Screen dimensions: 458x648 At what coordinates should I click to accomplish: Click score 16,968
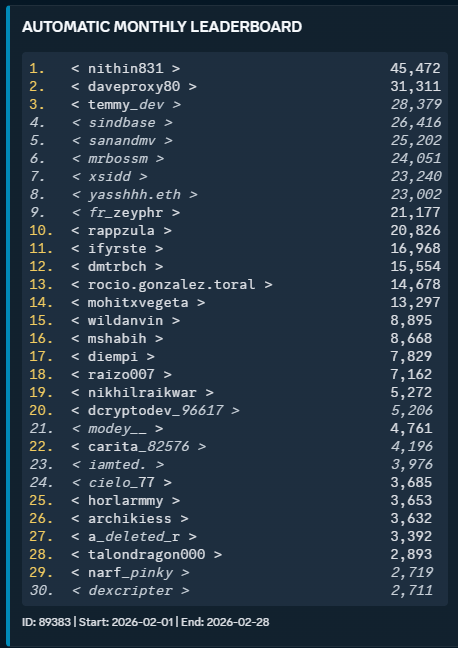pos(415,249)
